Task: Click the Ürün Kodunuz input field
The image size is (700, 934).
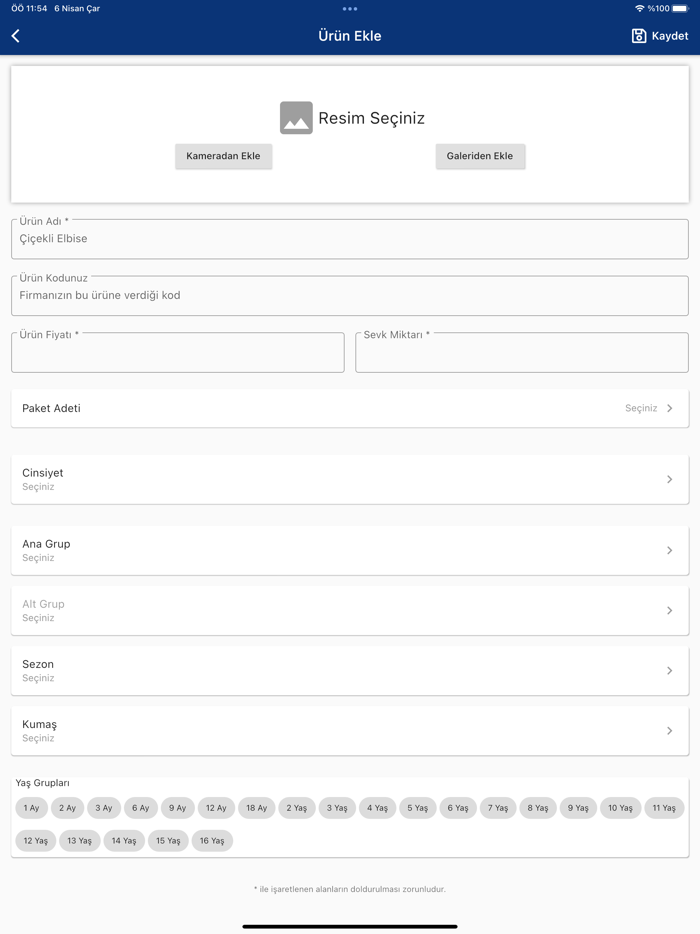Action: pyautogui.click(x=350, y=296)
